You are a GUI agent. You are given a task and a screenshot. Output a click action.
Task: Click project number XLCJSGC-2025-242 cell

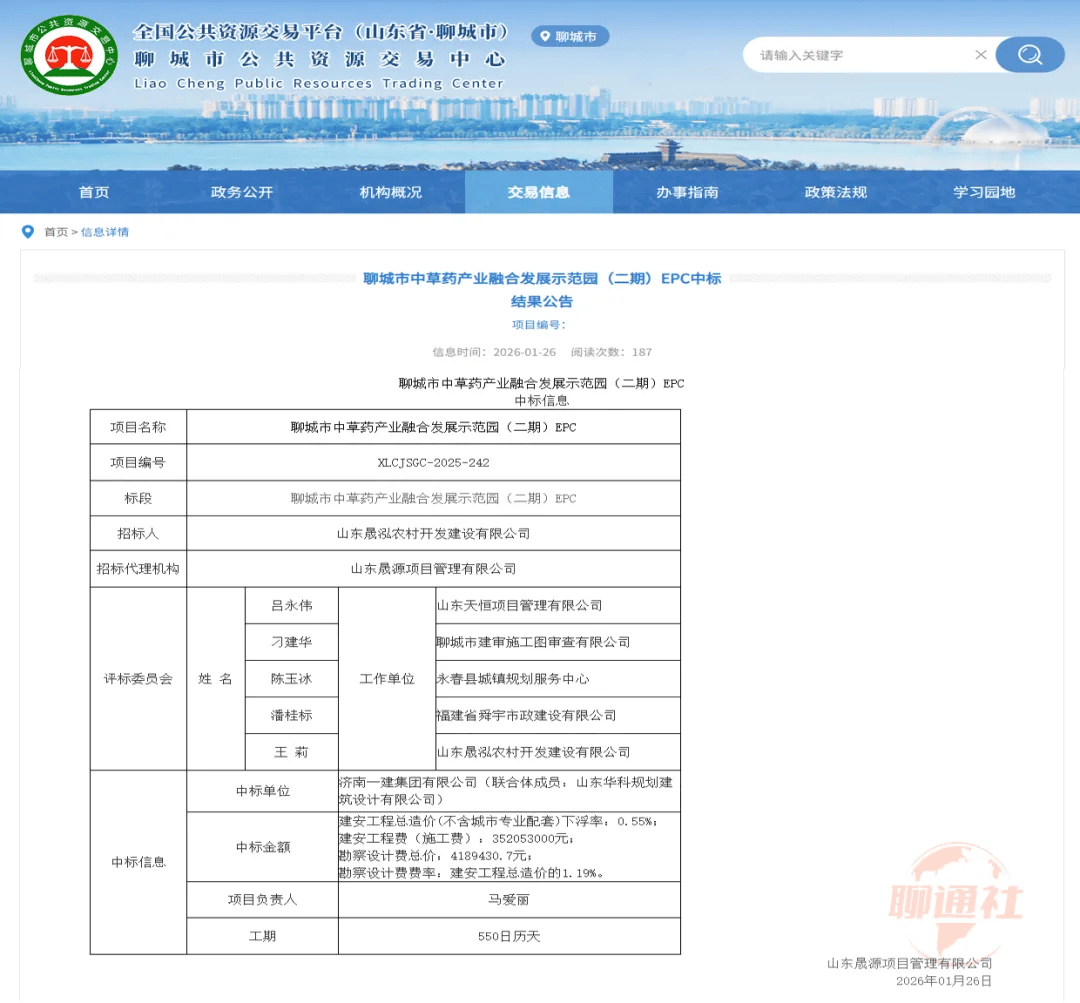[x=433, y=463]
